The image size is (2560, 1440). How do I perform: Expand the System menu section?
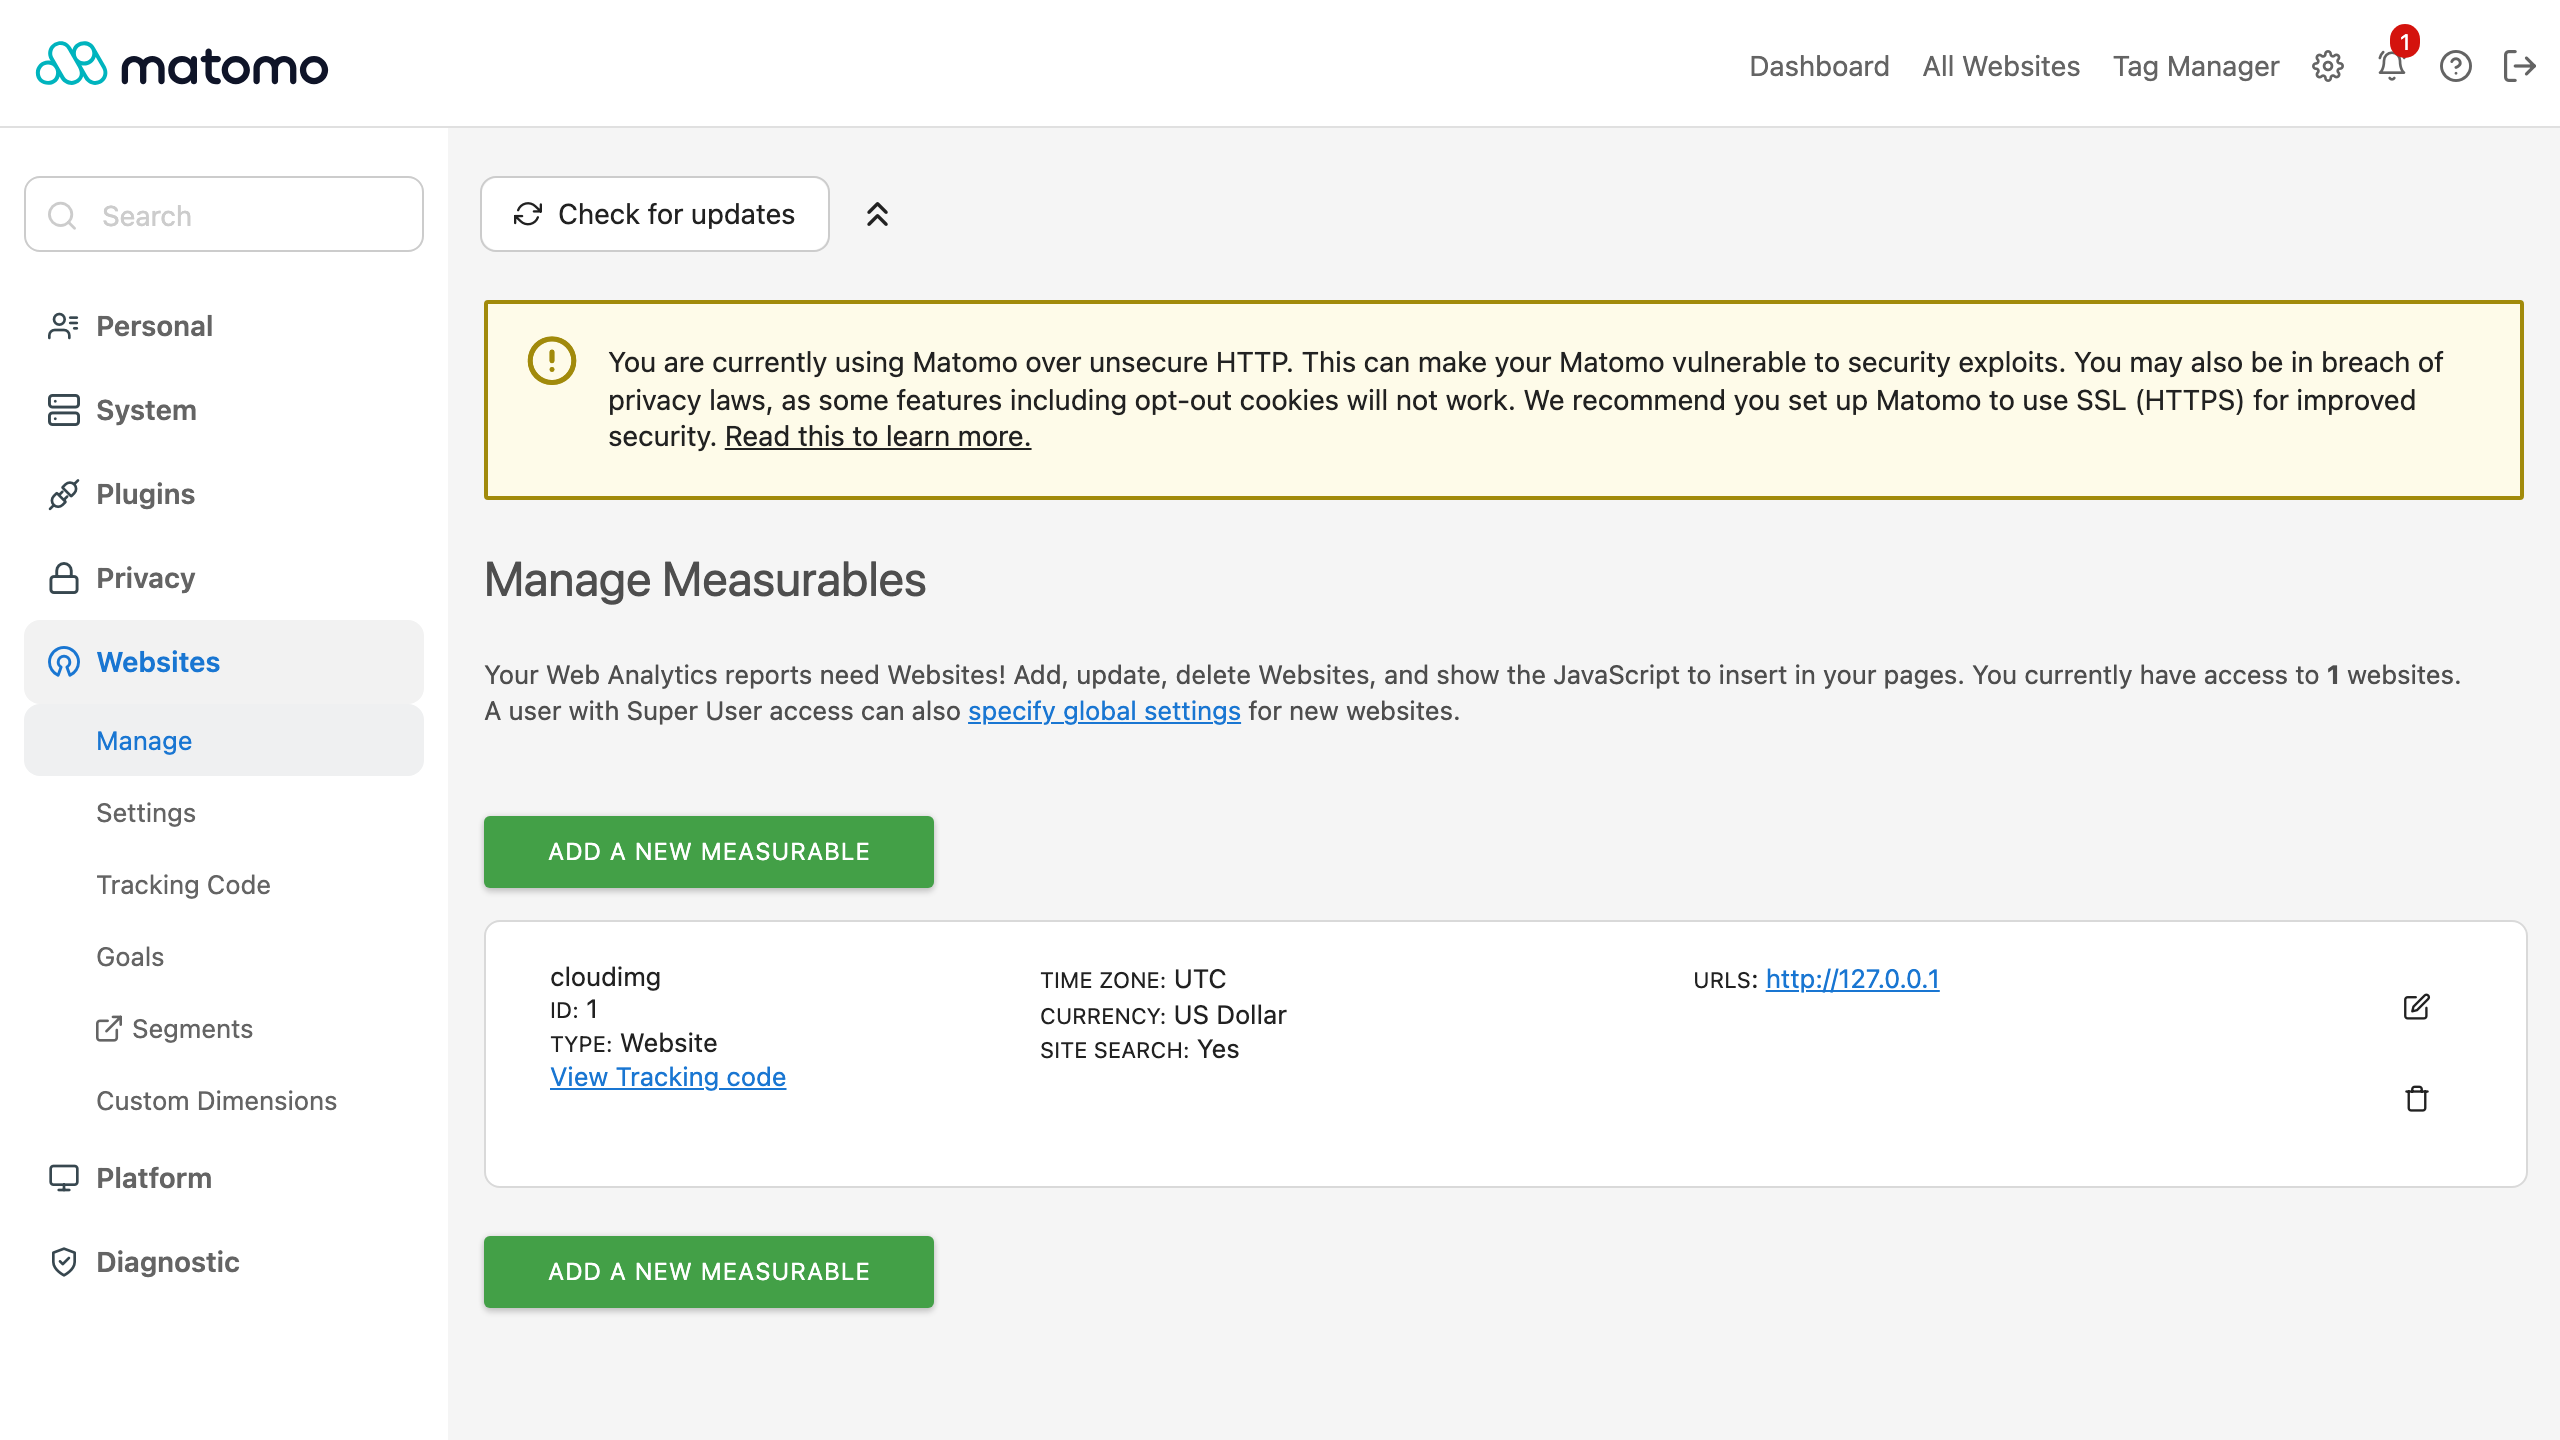pos(224,410)
